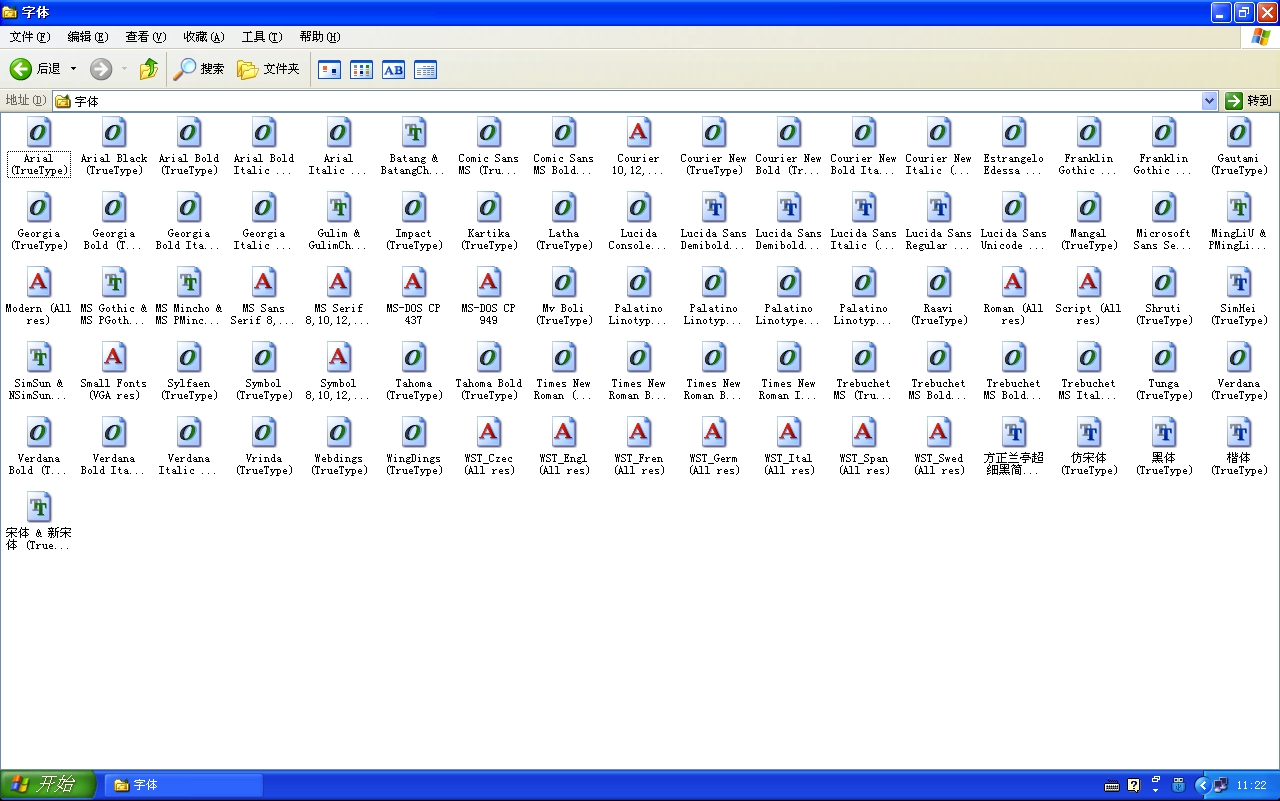Expand the address bar dropdown
Viewport: 1280px width, 801px height.
(x=1209, y=101)
